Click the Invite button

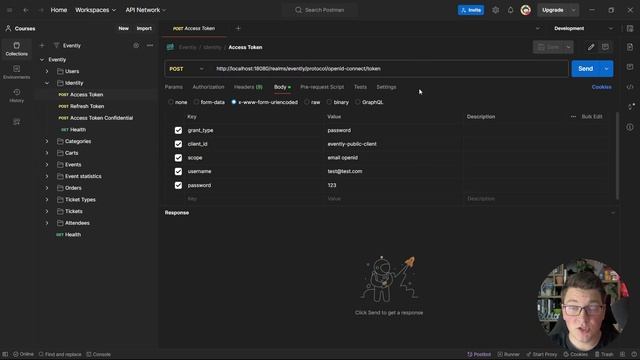(471, 10)
